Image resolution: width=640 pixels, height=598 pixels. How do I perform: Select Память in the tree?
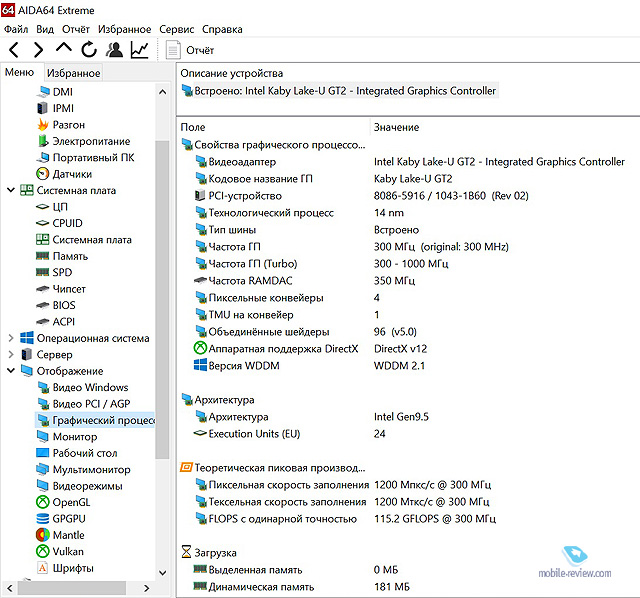coord(62,256)
